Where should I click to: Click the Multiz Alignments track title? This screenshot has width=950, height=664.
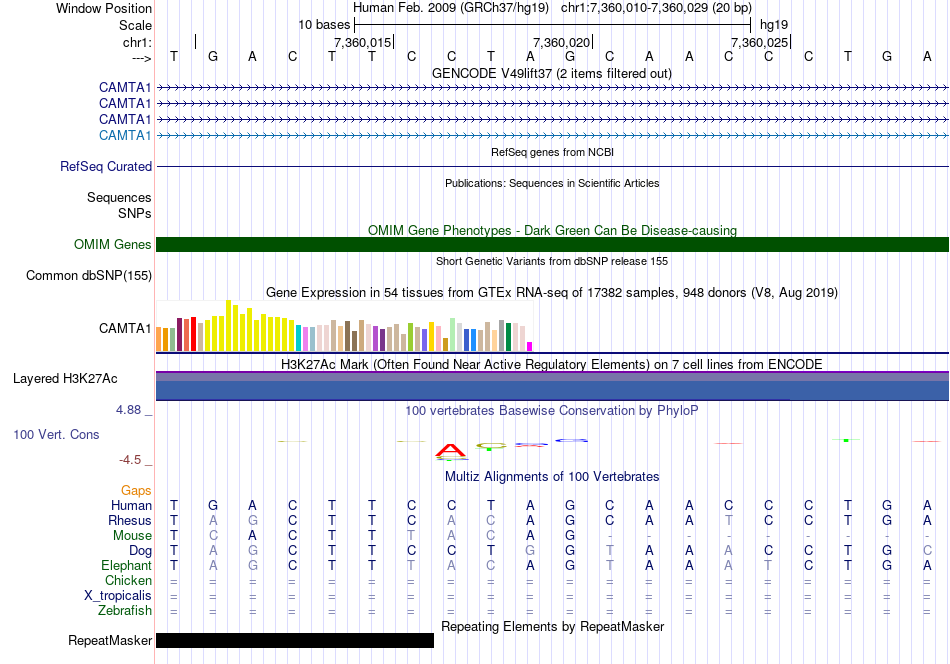coord(552,476)
